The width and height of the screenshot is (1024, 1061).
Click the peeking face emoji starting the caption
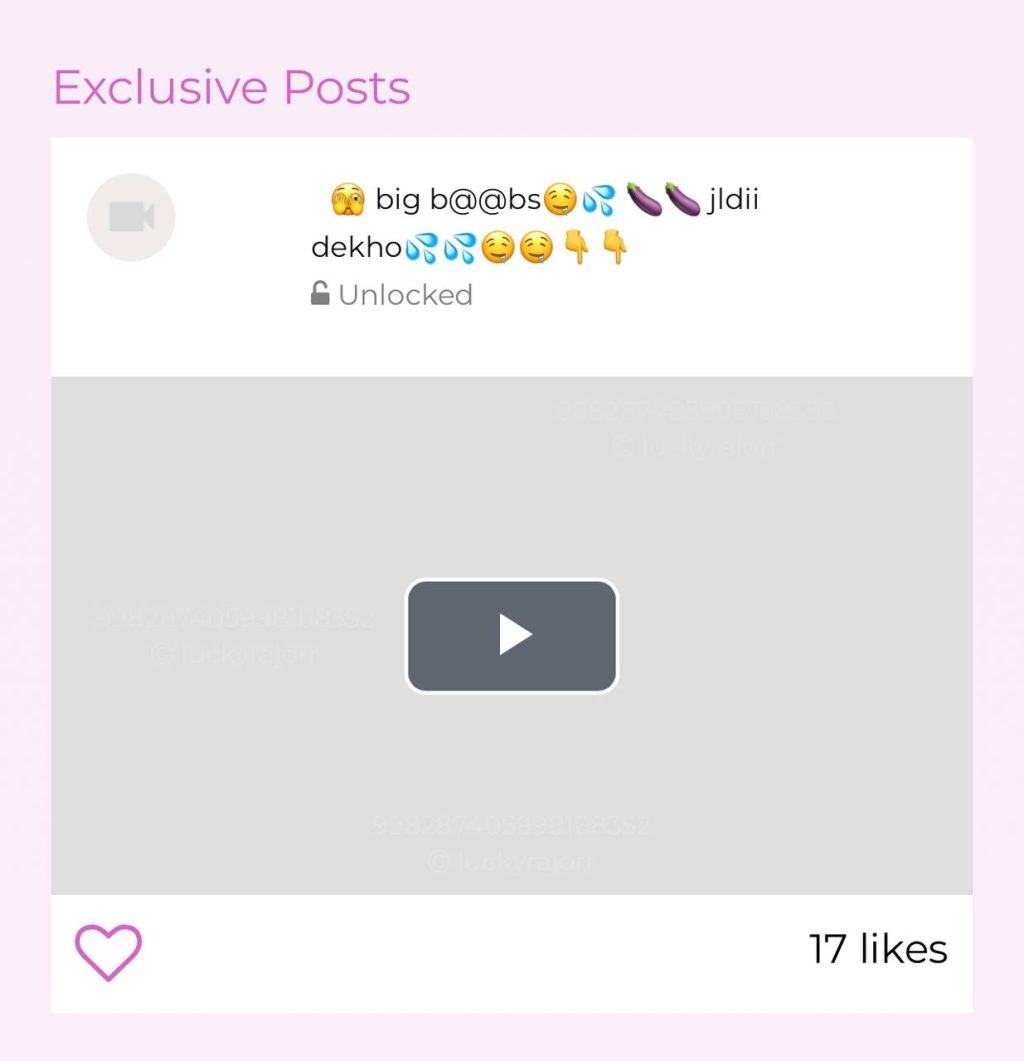(348, 200)
